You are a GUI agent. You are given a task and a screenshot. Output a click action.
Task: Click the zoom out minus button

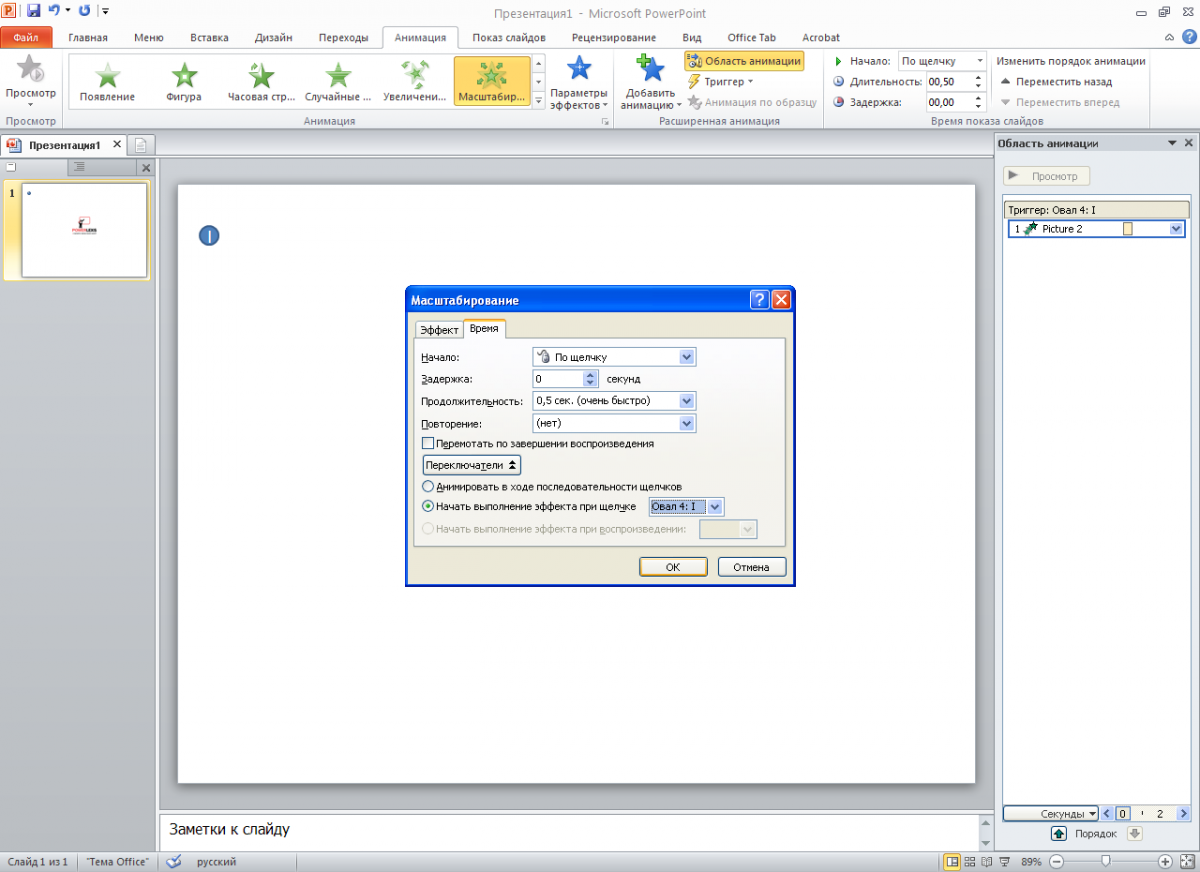pyautogui.click(x=1056, y=861)
